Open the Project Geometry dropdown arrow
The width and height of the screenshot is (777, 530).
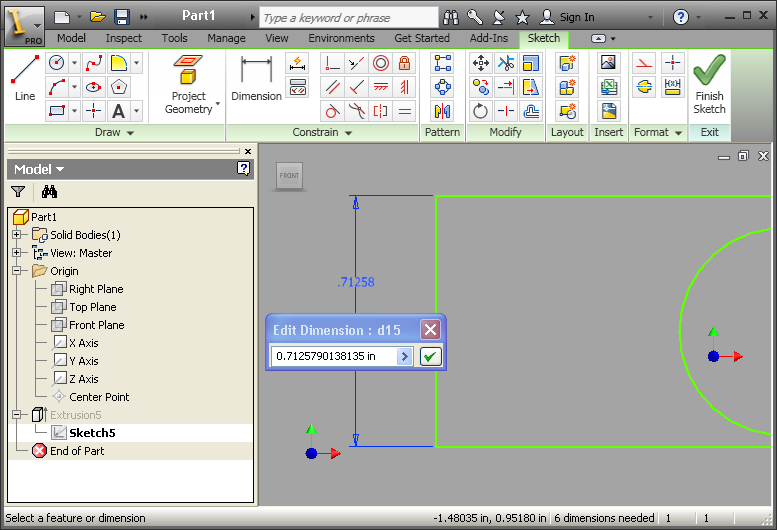[218, 104]
